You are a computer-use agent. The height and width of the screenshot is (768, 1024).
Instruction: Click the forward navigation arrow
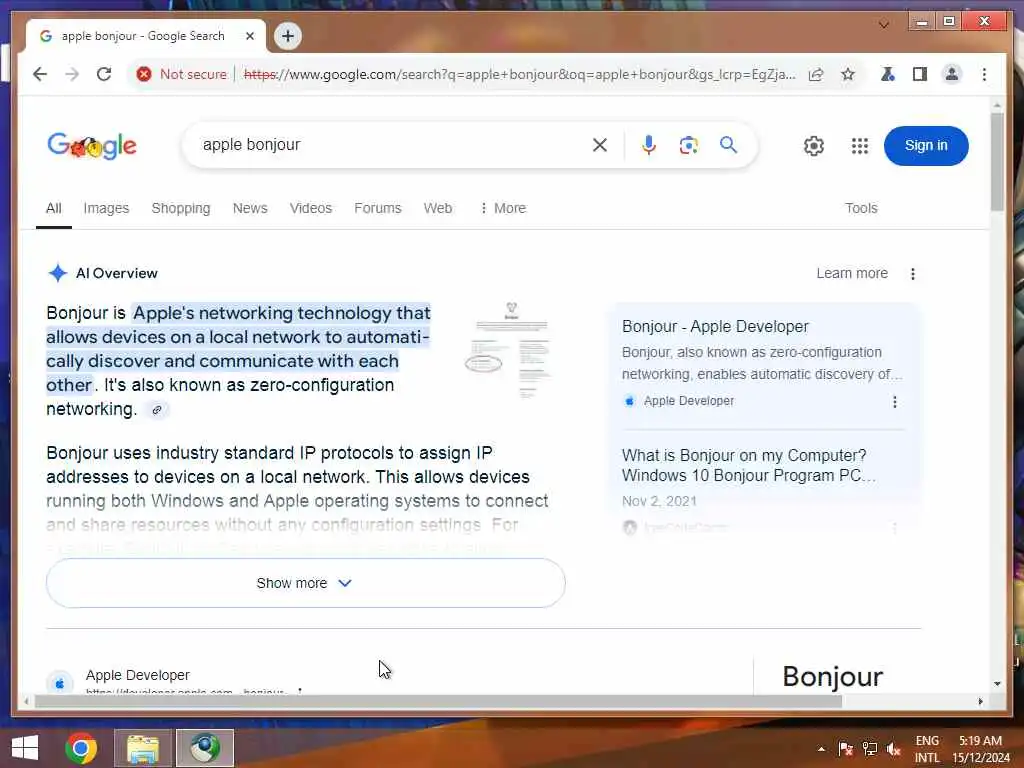pyautogui.click(x=72, y=74)
